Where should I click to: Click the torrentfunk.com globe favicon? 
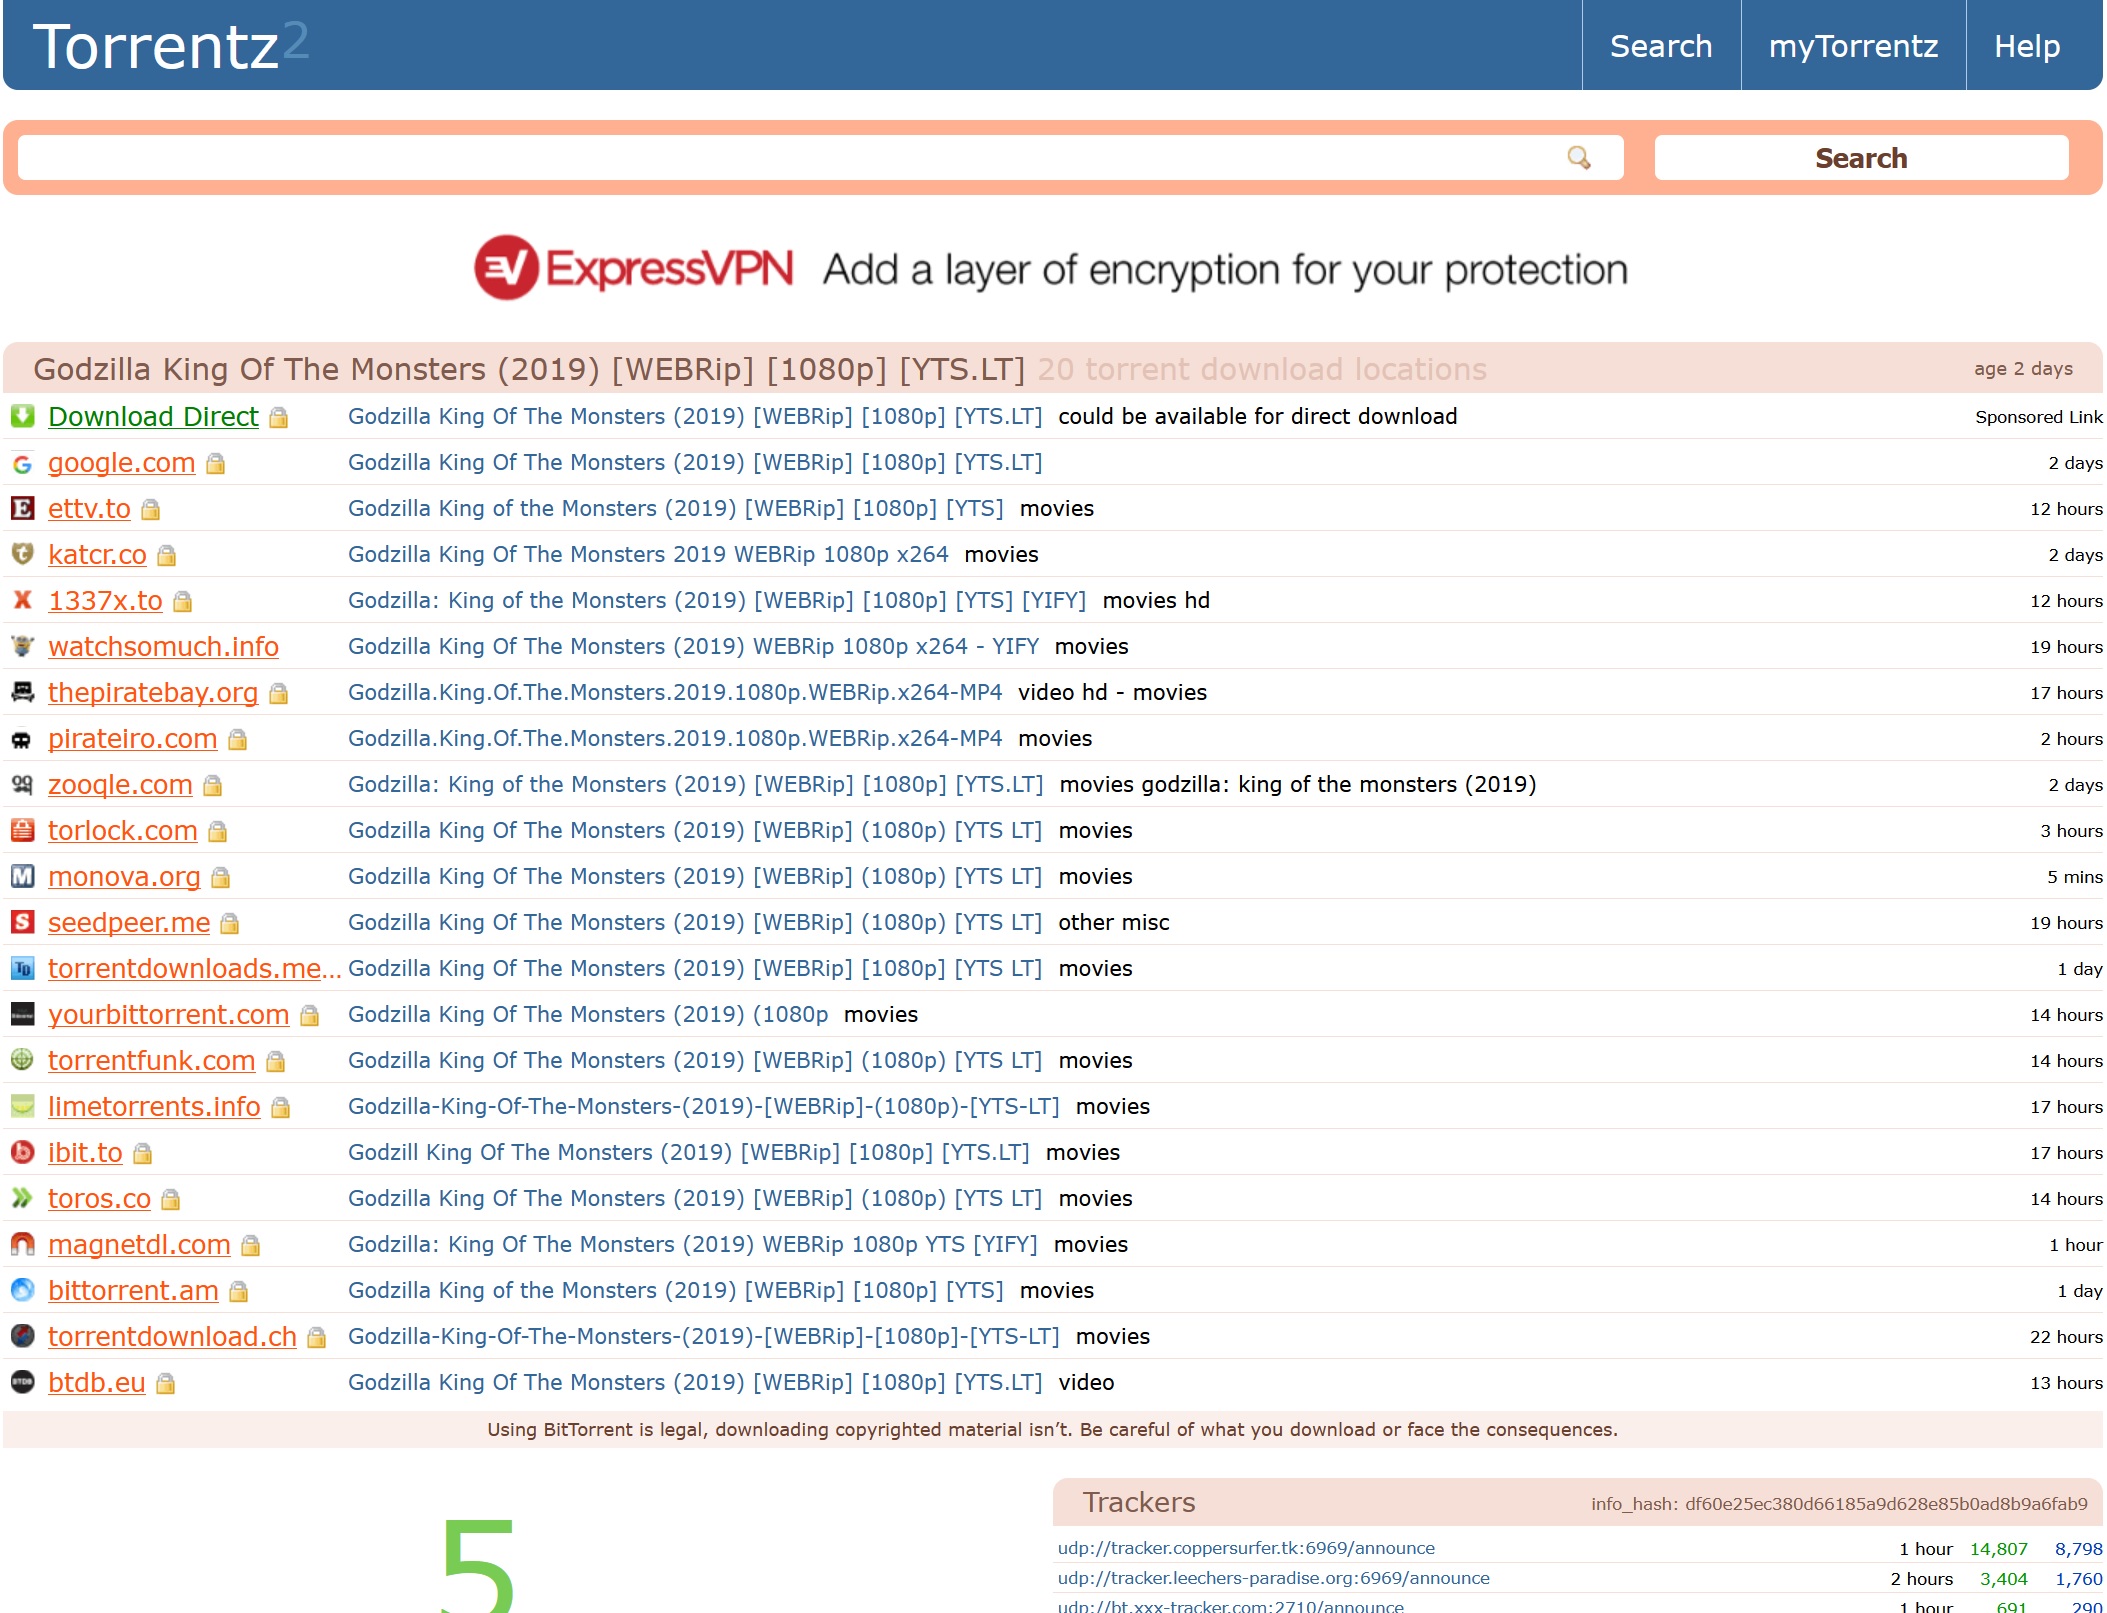[22, 1060]
